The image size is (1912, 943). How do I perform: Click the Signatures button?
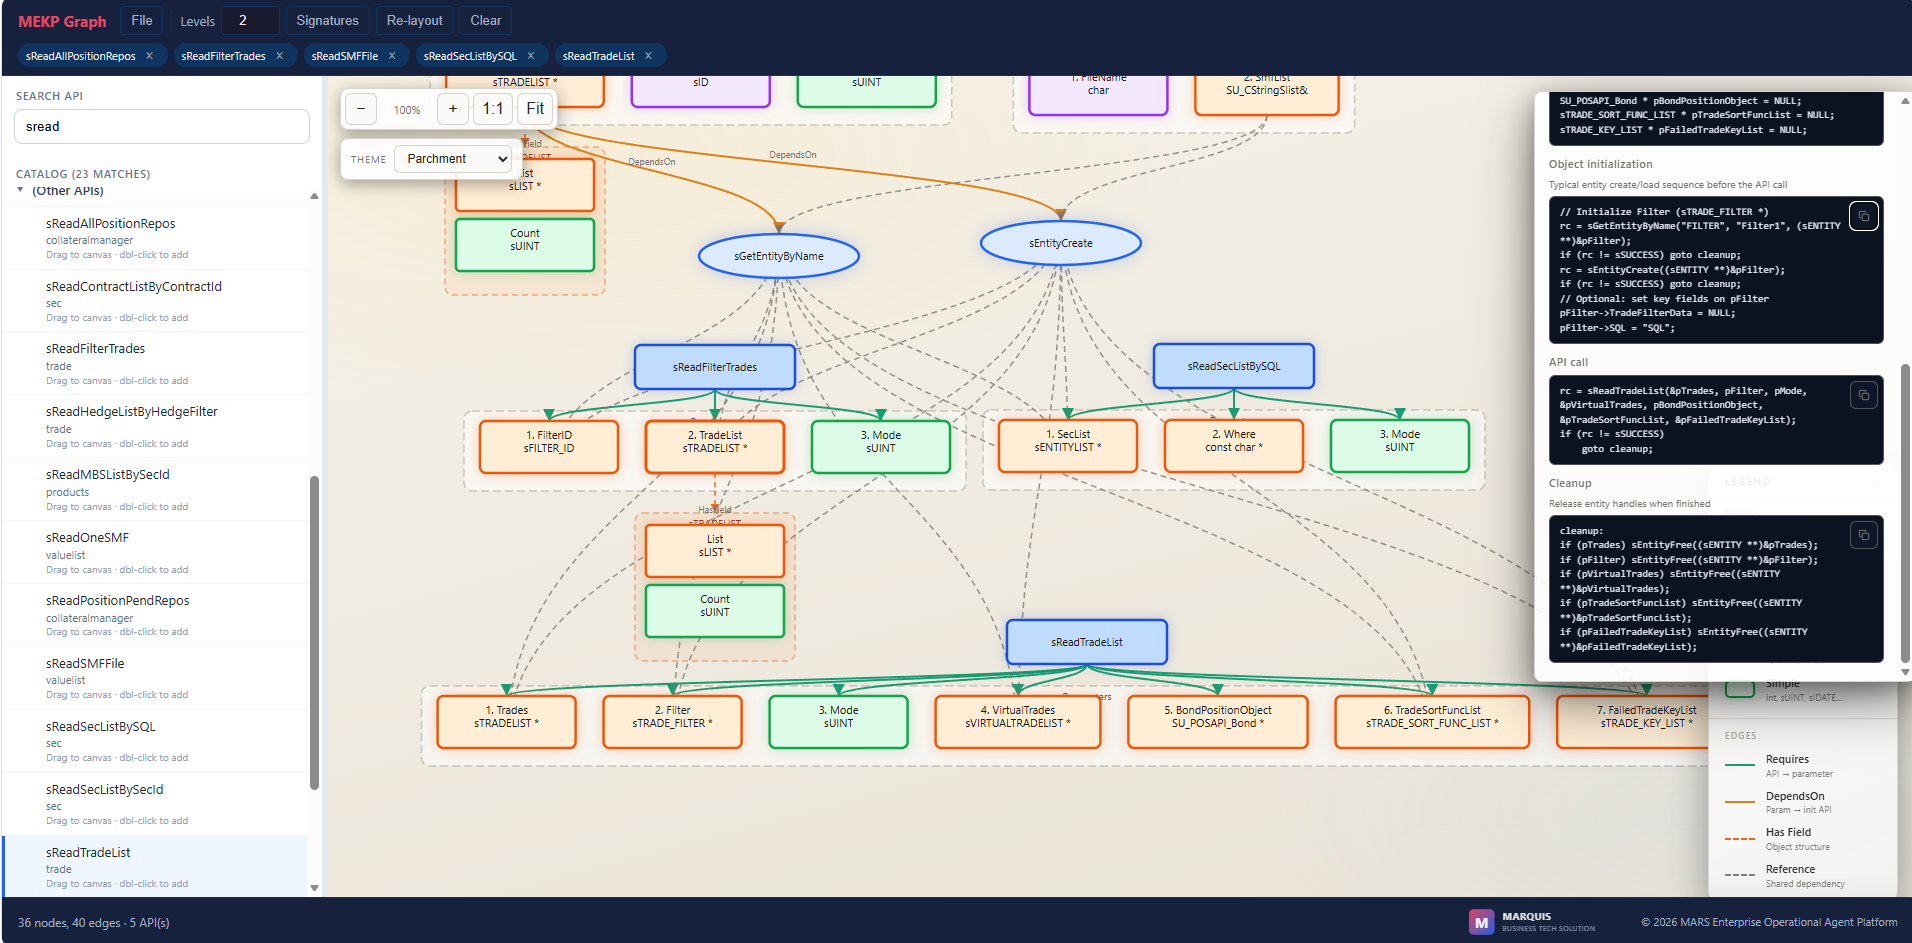tap(327, 21)
